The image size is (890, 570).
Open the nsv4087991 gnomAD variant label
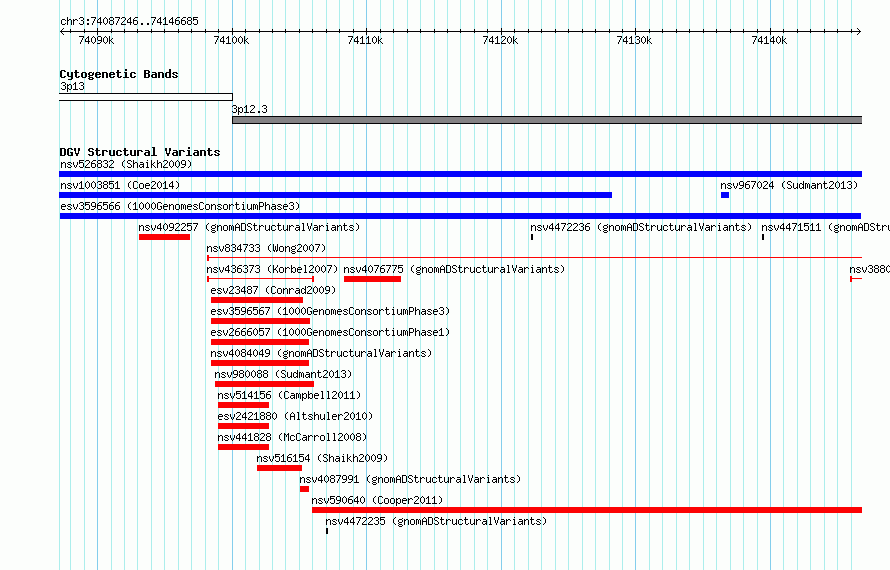coord(410,479)
